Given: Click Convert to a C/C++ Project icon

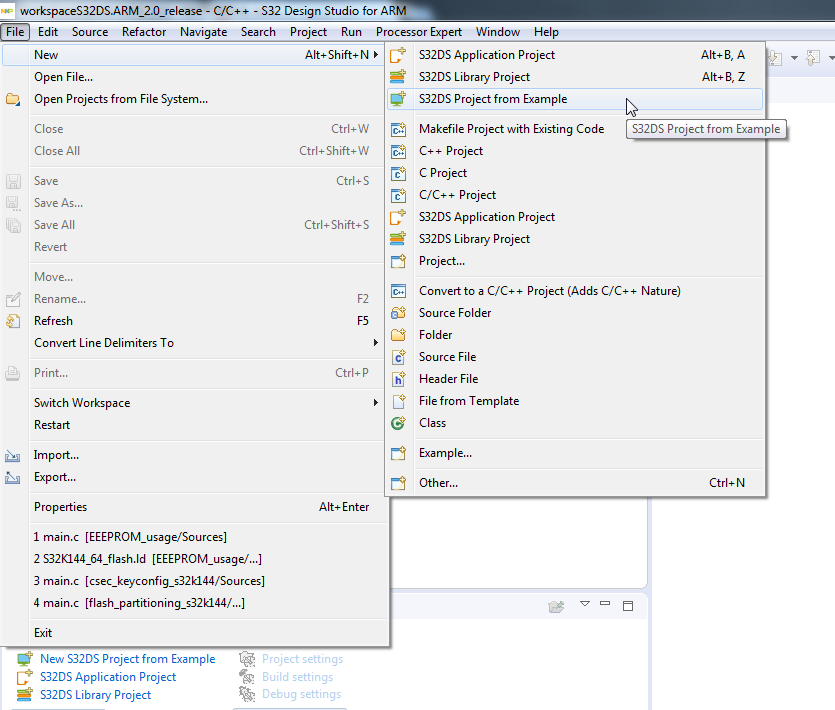Looking at the screenshot, I should pyautogui.click(x=398, y=291).
